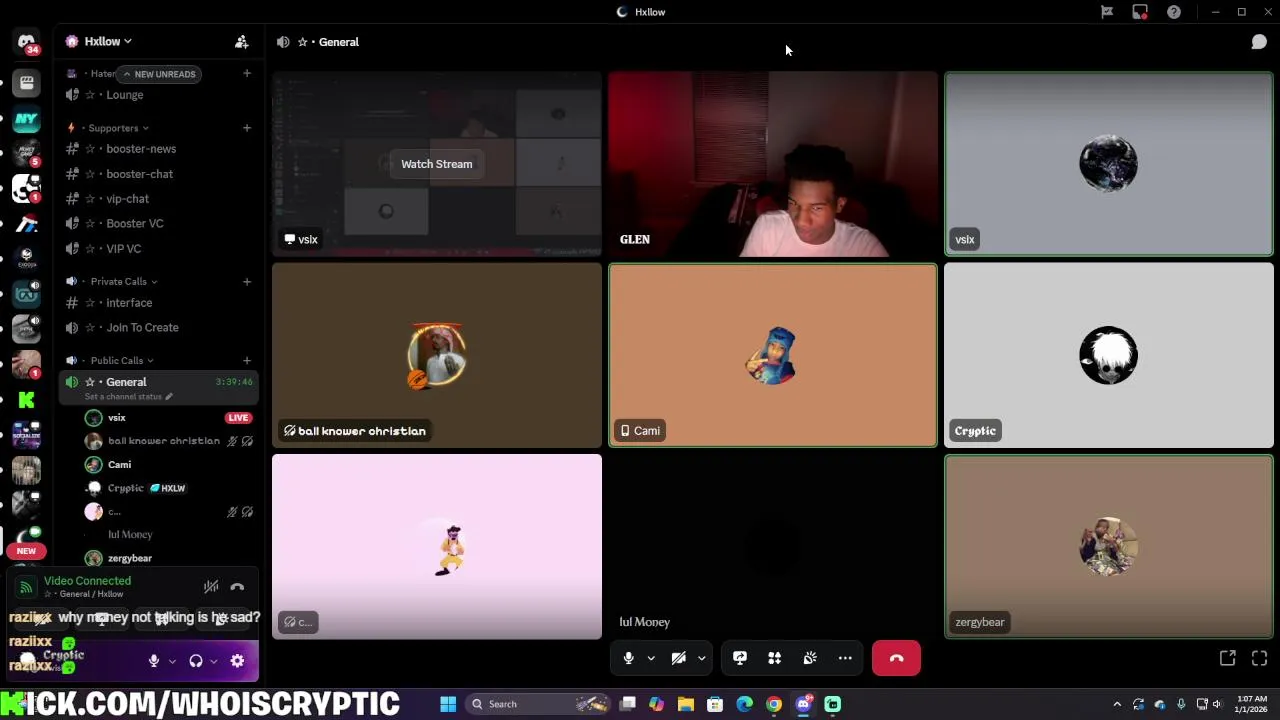Pop out the call window
This screenshot has width=1280, height=720.
1227,658
